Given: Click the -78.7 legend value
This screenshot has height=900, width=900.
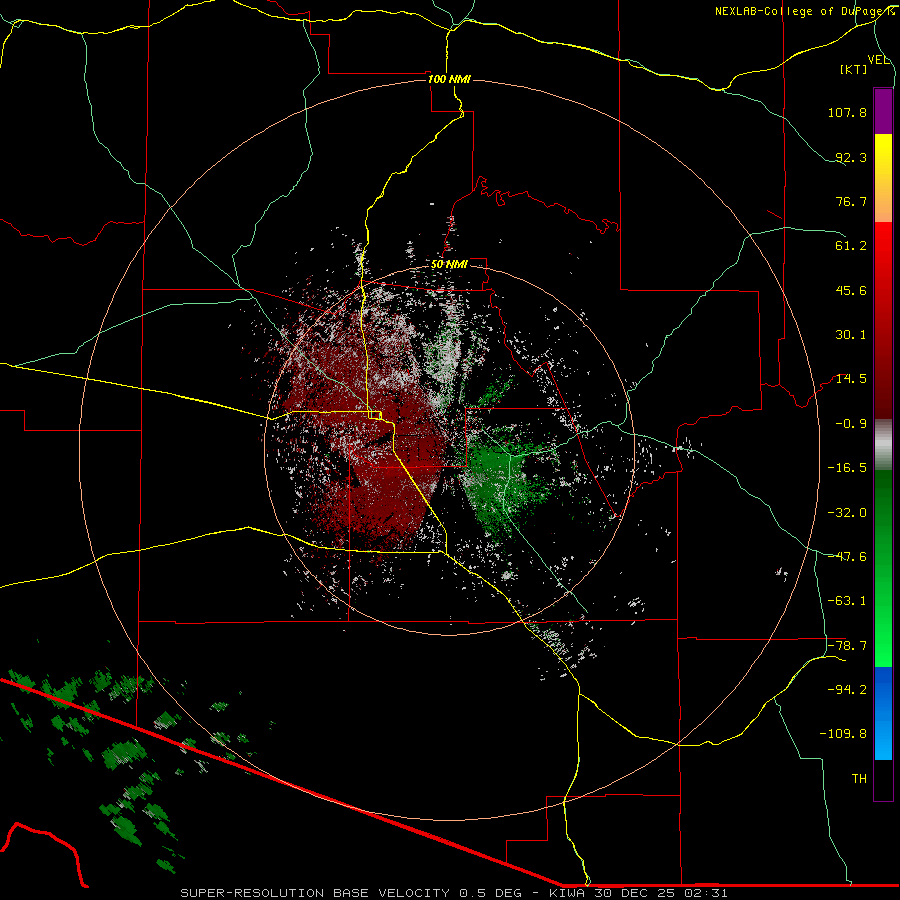Looking at the screenshot, I should click(x=847, y=646).
